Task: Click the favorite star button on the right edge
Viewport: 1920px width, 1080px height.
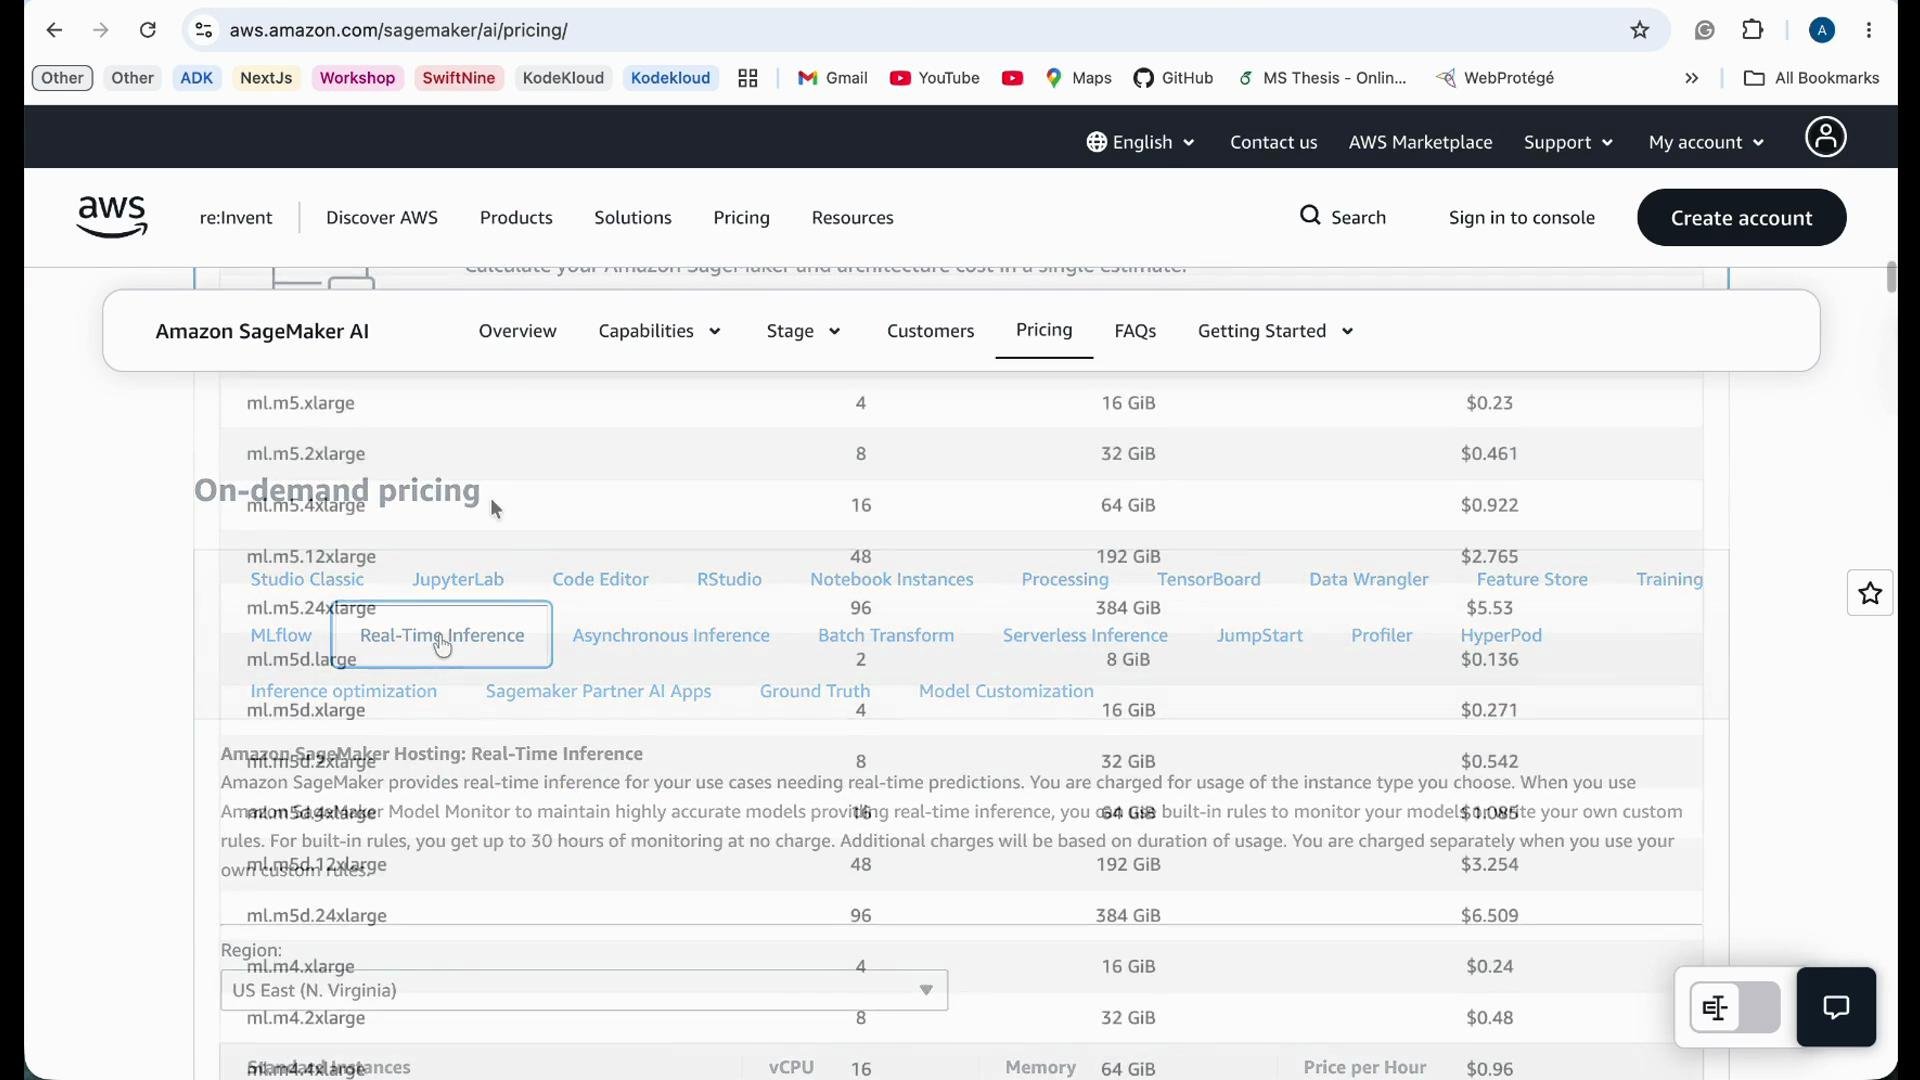Action: coord(1871,595)
